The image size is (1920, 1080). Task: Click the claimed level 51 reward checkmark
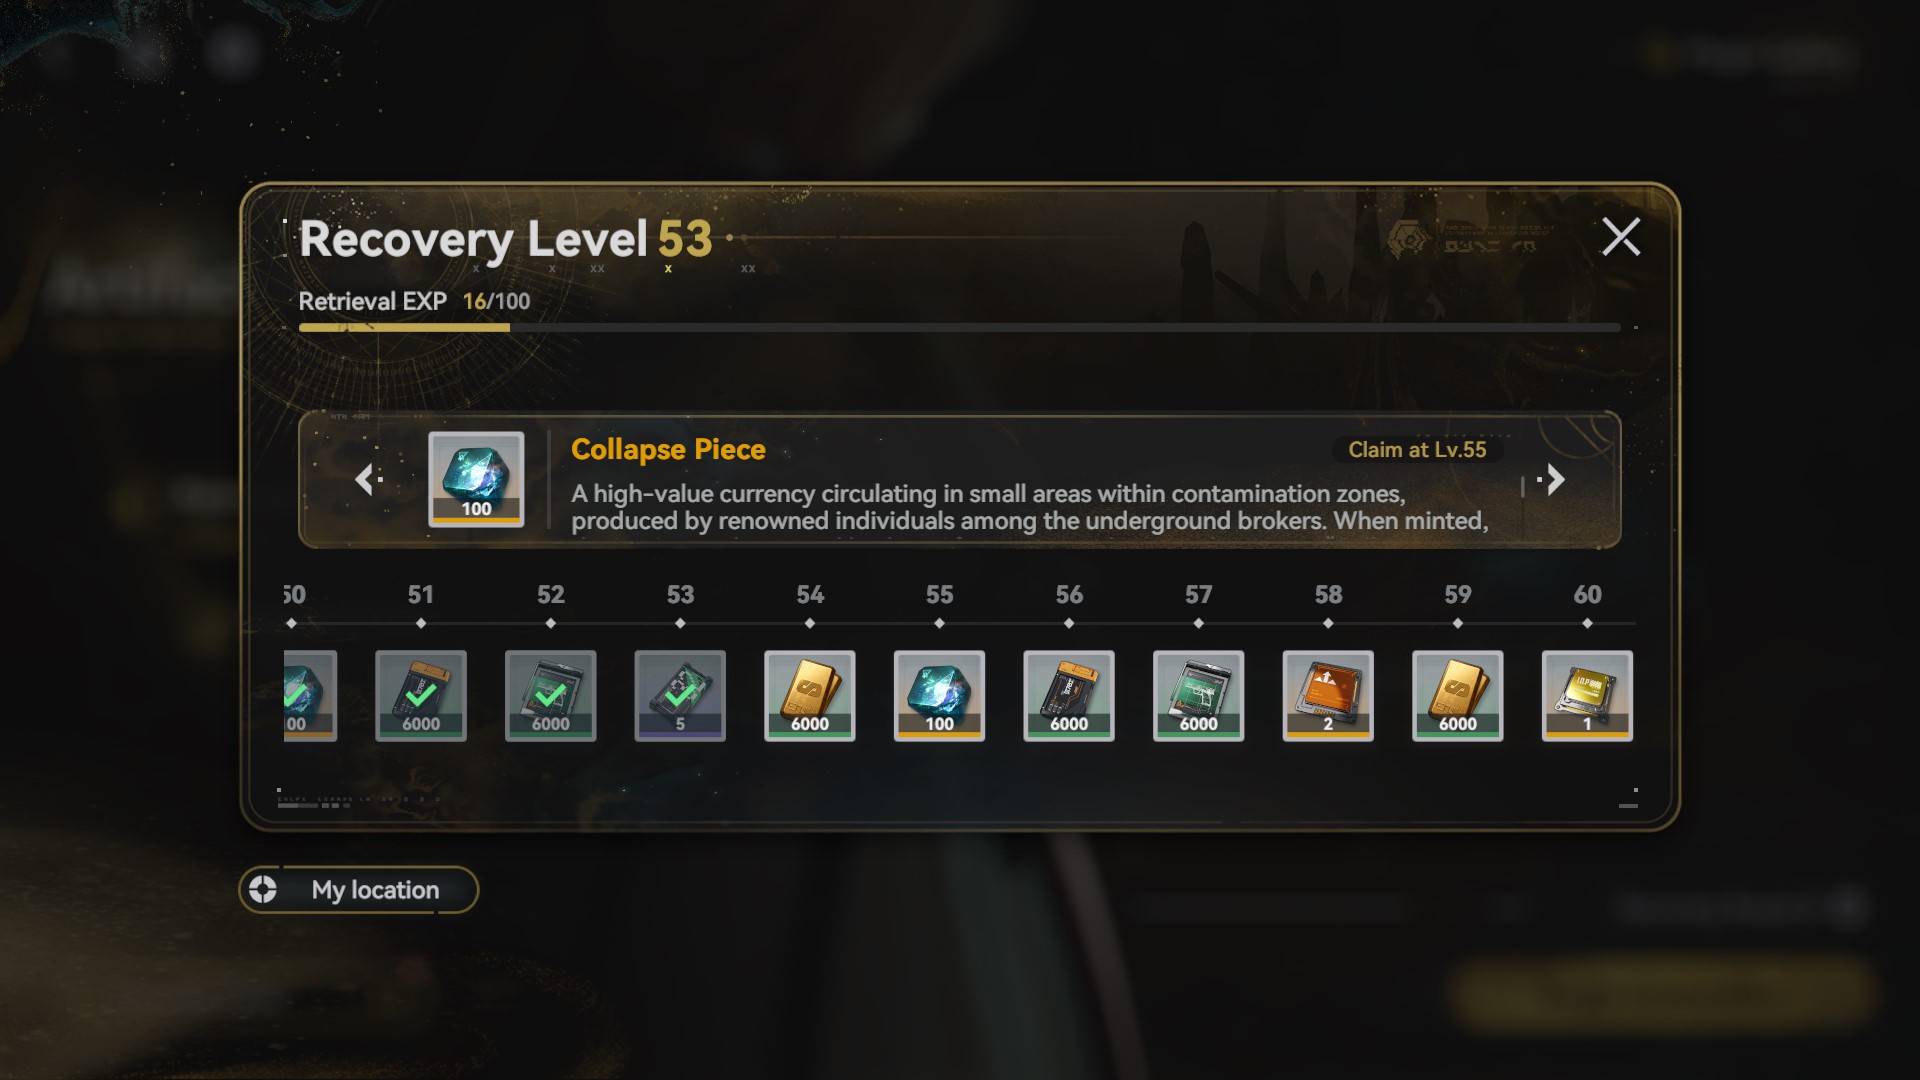[421, 693]
